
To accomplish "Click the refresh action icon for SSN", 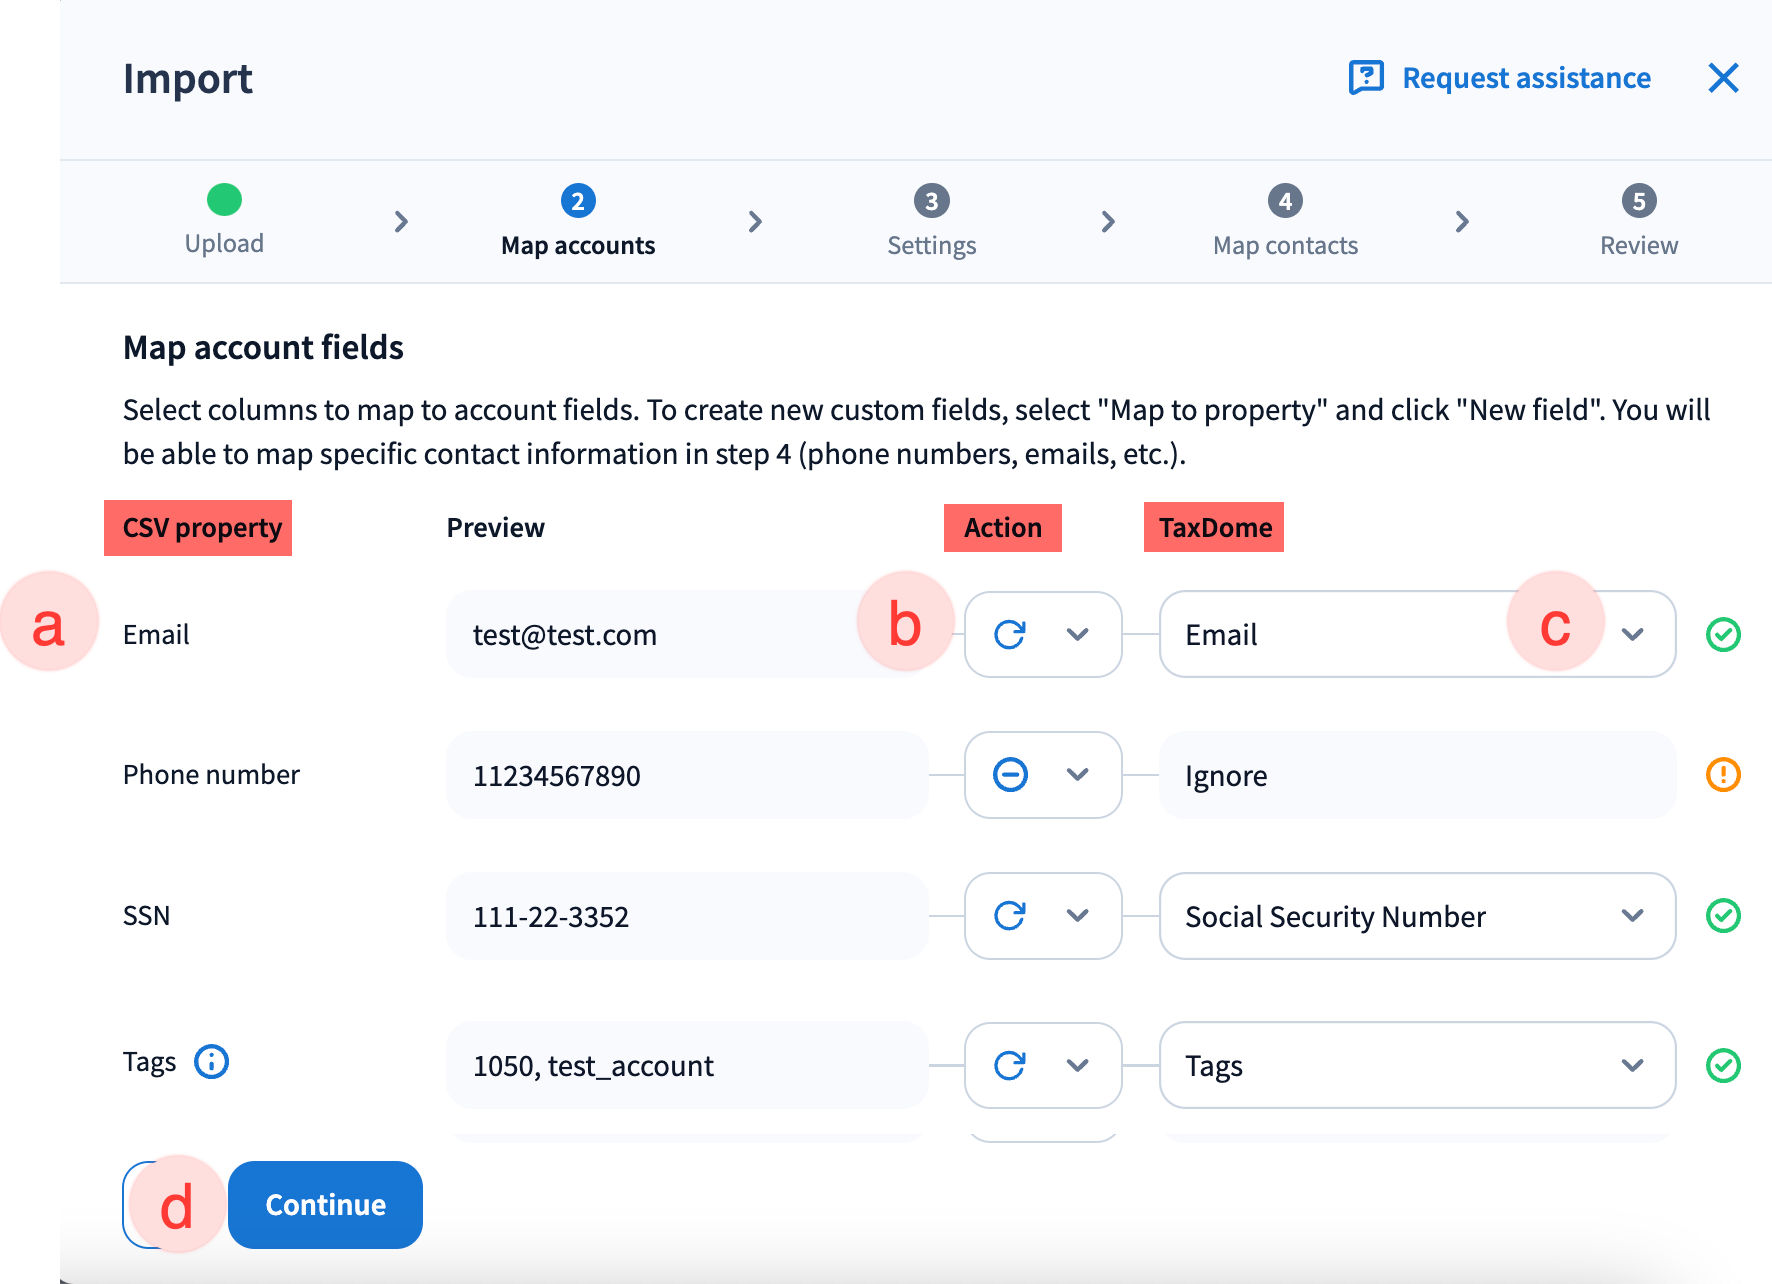I will [1010, 916].
